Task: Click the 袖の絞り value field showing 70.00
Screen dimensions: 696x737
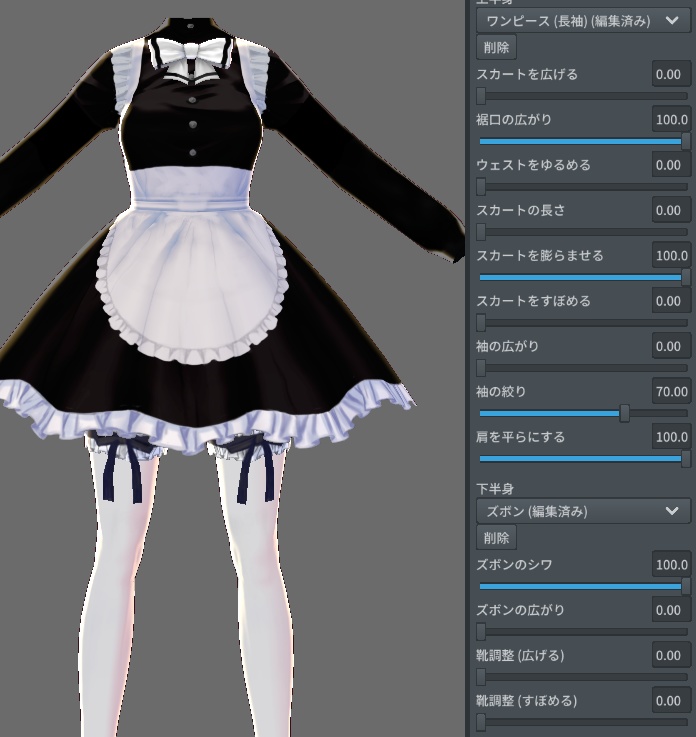Action: pos(671,392)
